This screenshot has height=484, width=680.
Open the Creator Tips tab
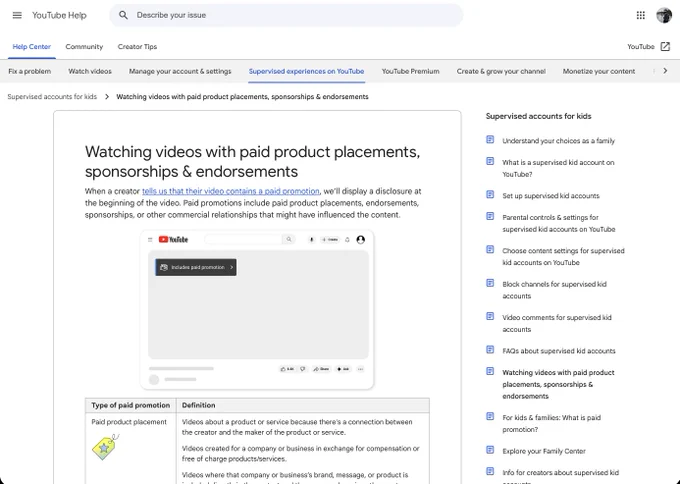137,46
